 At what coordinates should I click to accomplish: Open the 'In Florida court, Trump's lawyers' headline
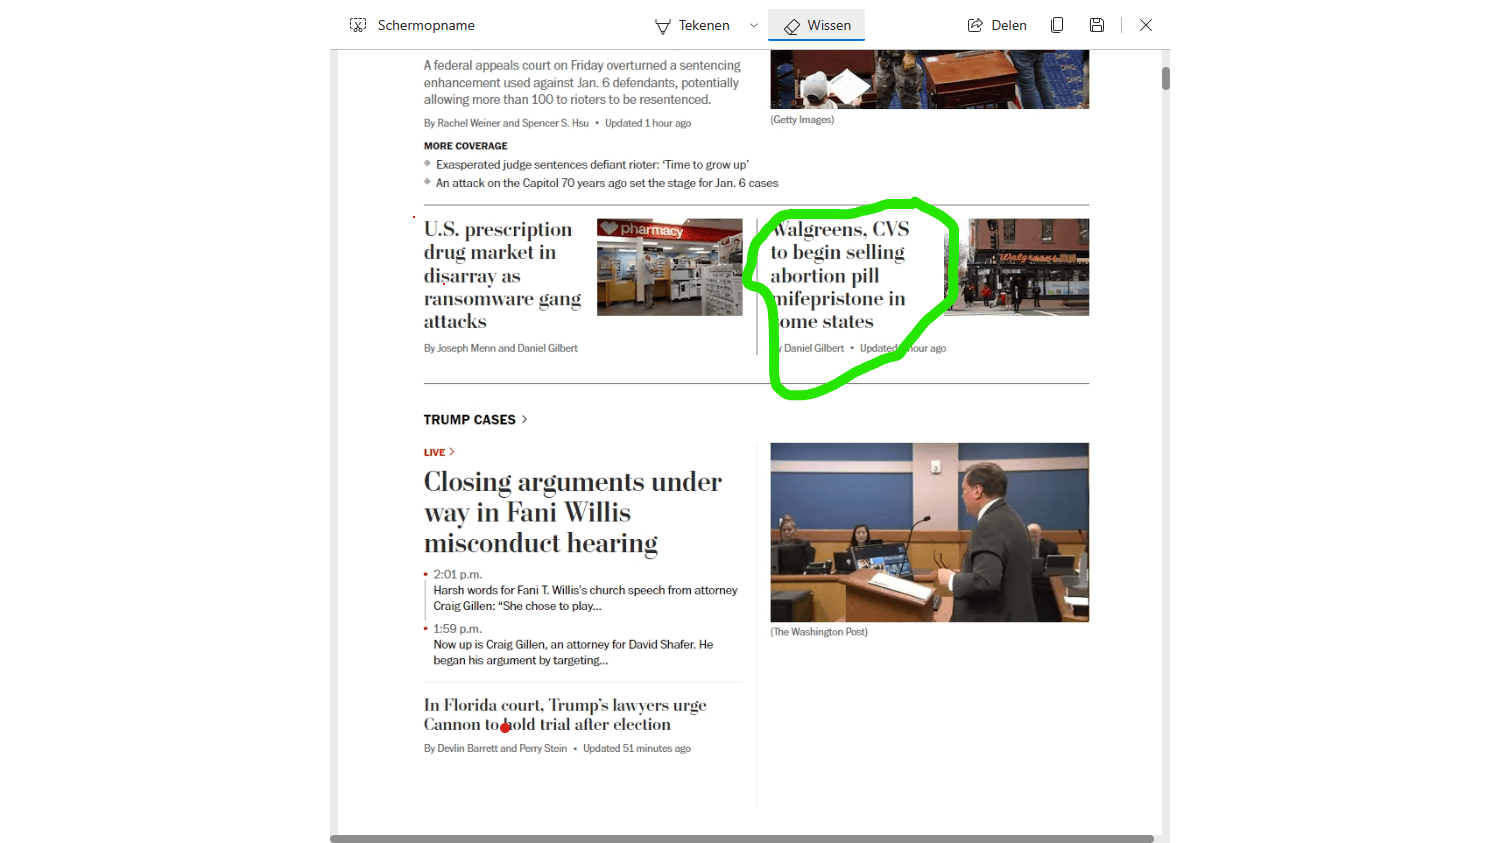(x=565, y=715)
